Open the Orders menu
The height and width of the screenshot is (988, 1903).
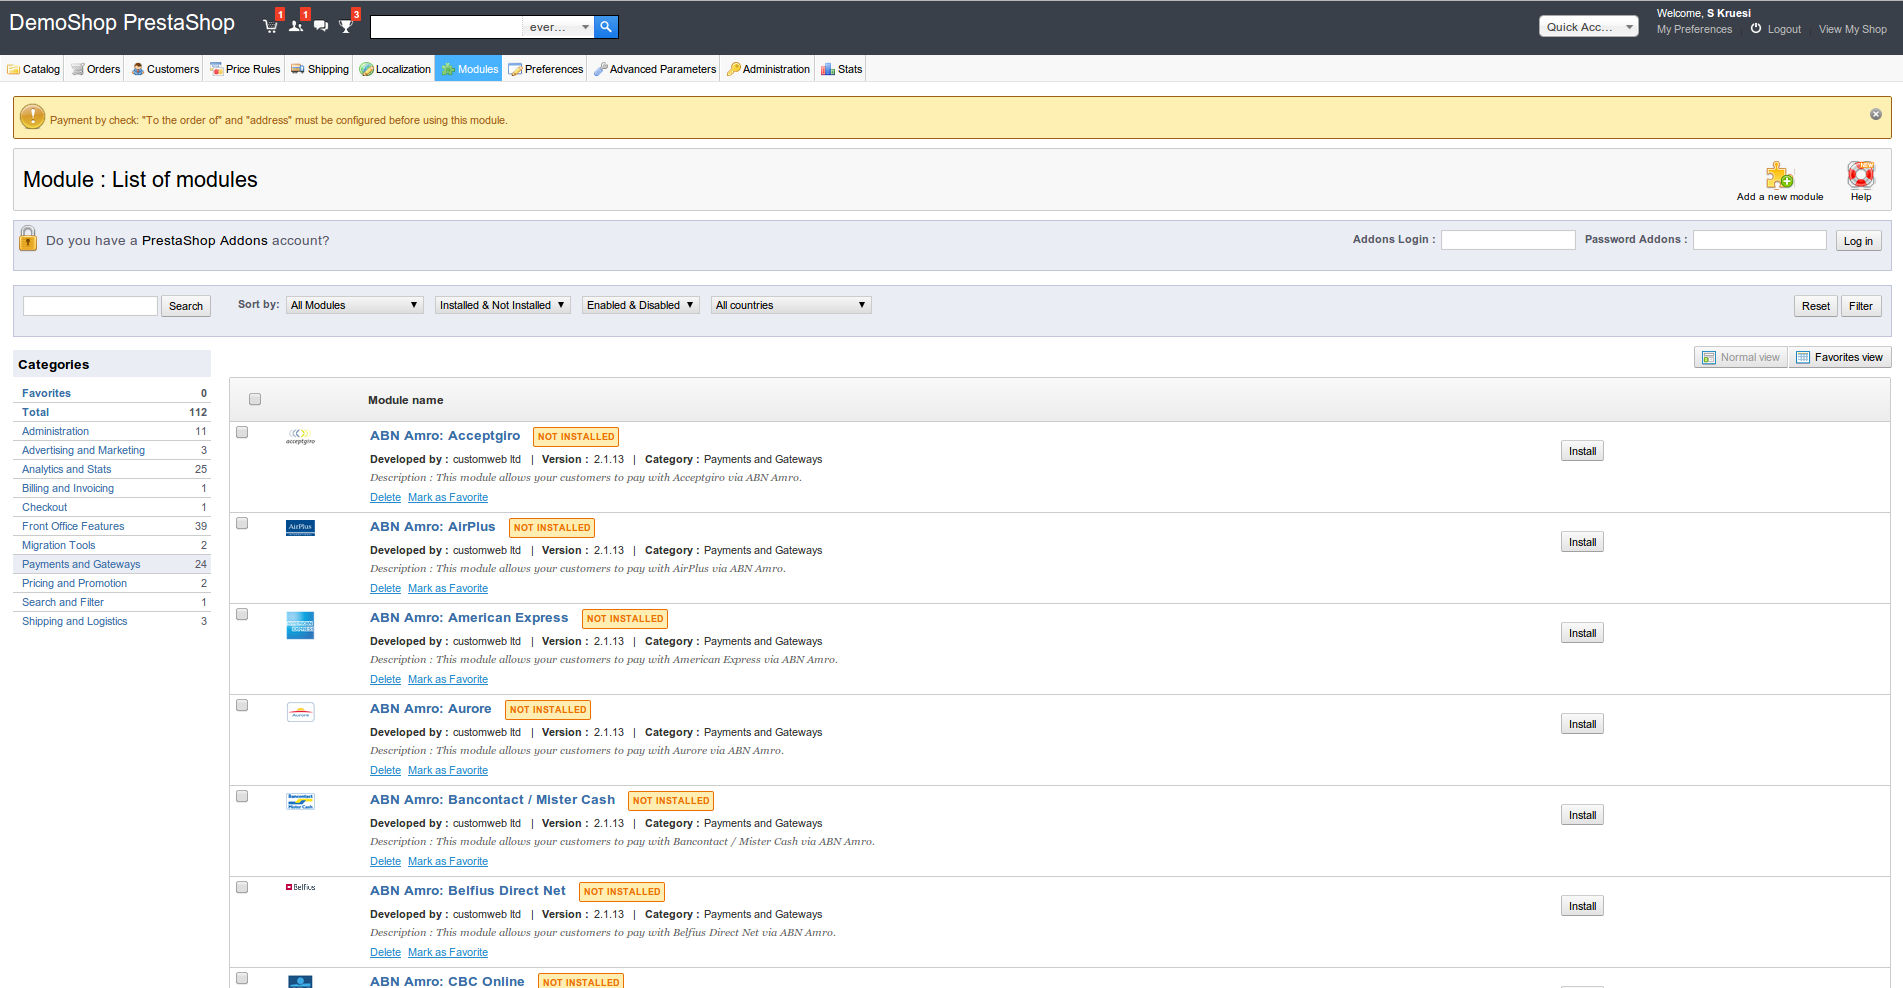pyautogui.click(x=96, y=69)
